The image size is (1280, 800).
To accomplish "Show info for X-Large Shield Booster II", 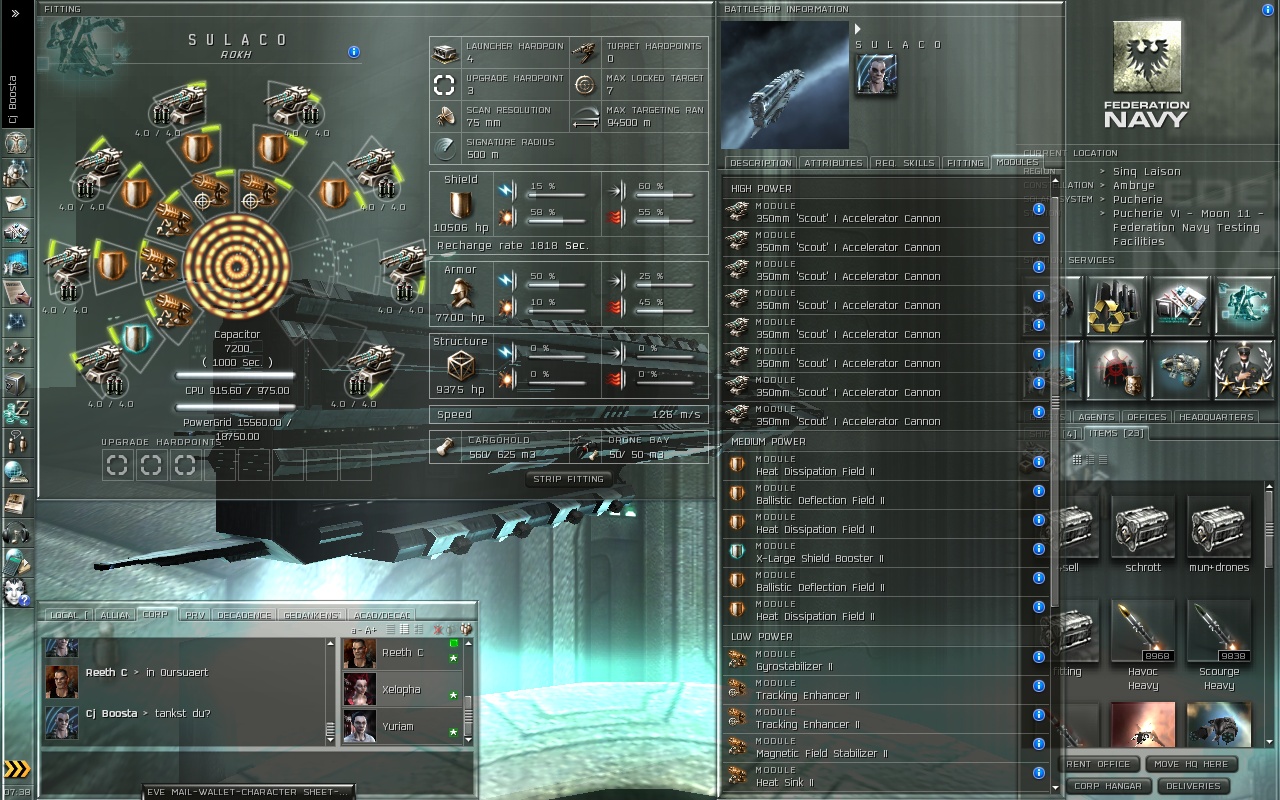I will click(x=1039, y=549).
